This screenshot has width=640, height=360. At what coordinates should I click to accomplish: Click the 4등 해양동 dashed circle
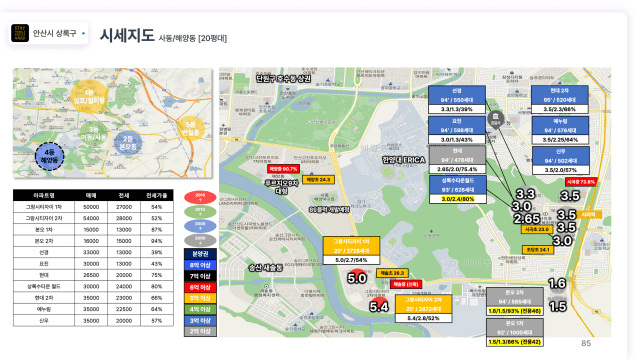(49, 157)
